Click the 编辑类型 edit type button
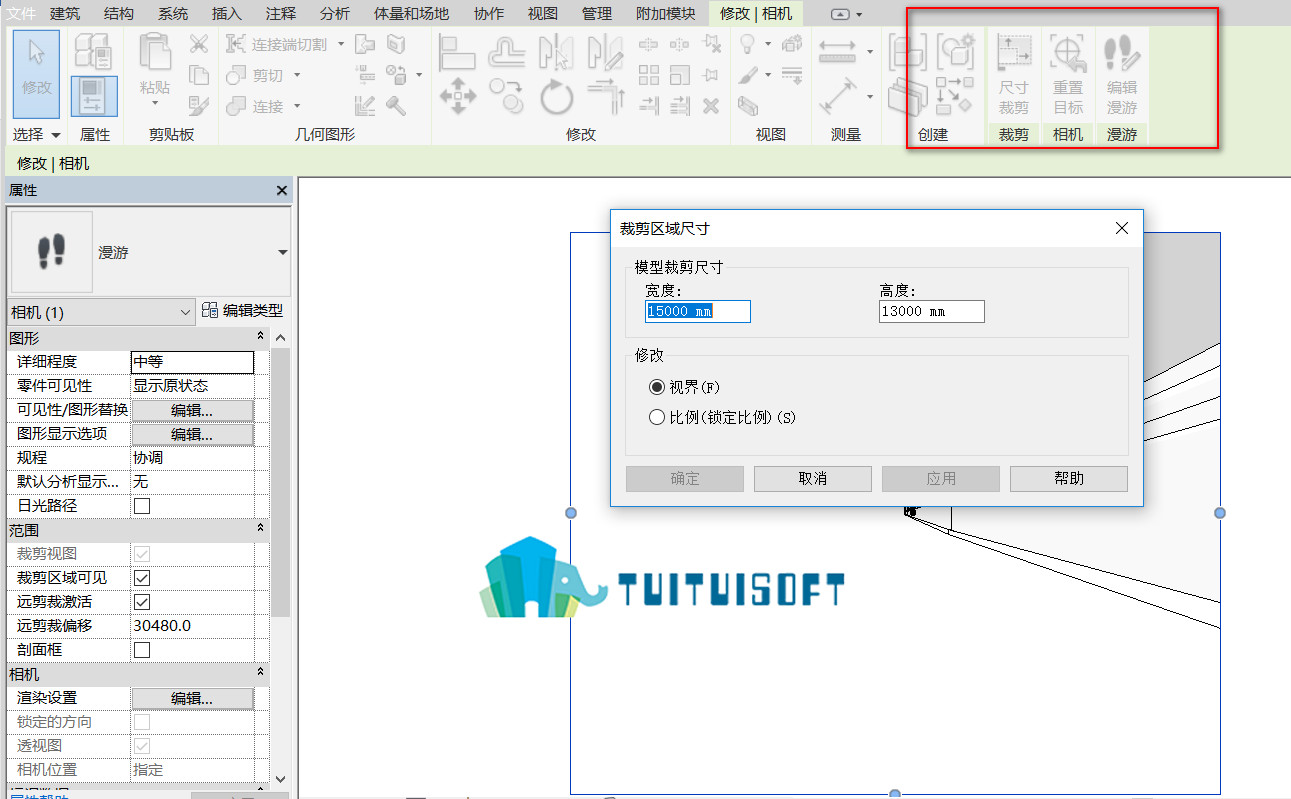The width and height of the screenshot is (1291, 799). coord(242,311)
